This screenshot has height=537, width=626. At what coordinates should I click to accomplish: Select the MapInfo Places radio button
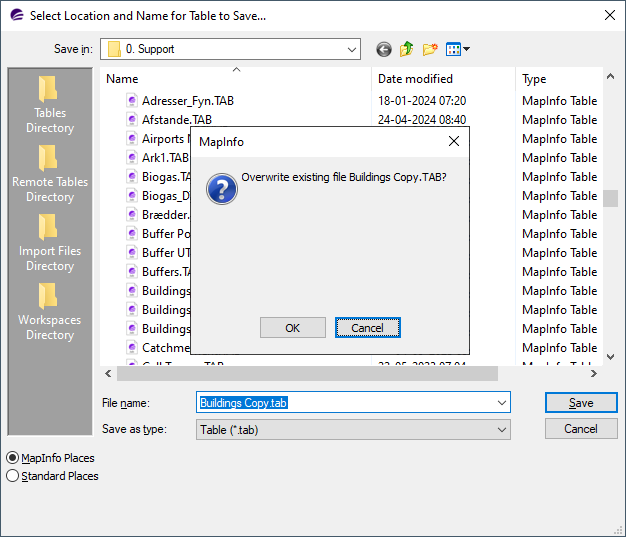point(12,458)
